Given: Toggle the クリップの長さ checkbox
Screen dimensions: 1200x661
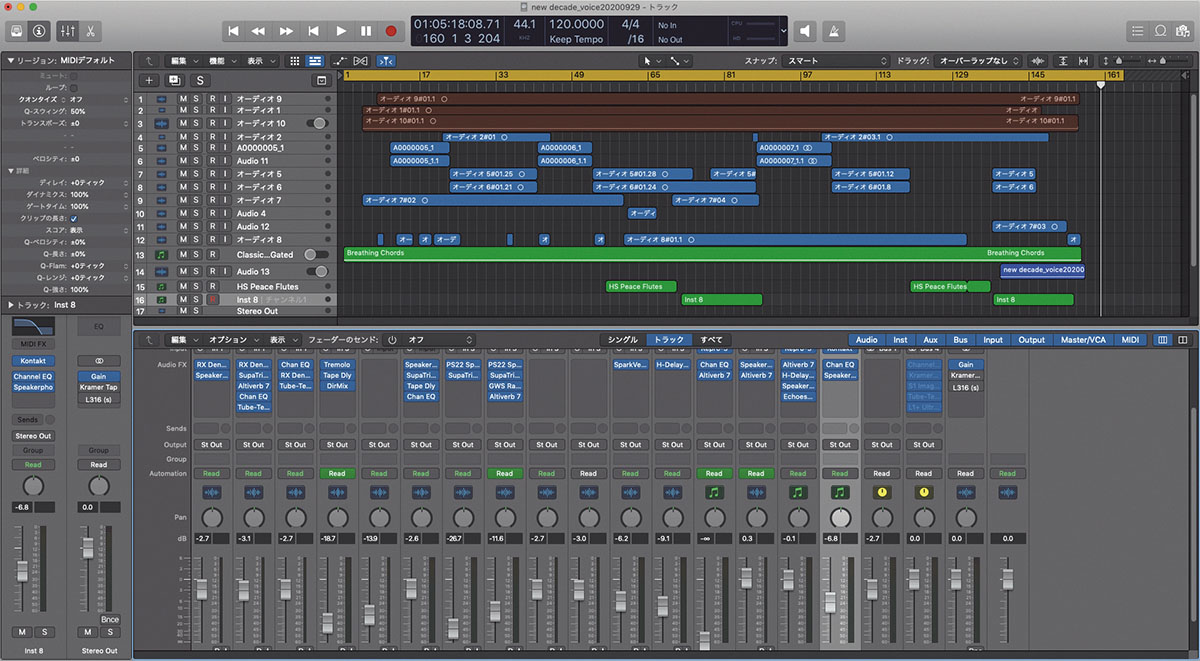Looking at the screenshot, I should [x=74, y=218].
